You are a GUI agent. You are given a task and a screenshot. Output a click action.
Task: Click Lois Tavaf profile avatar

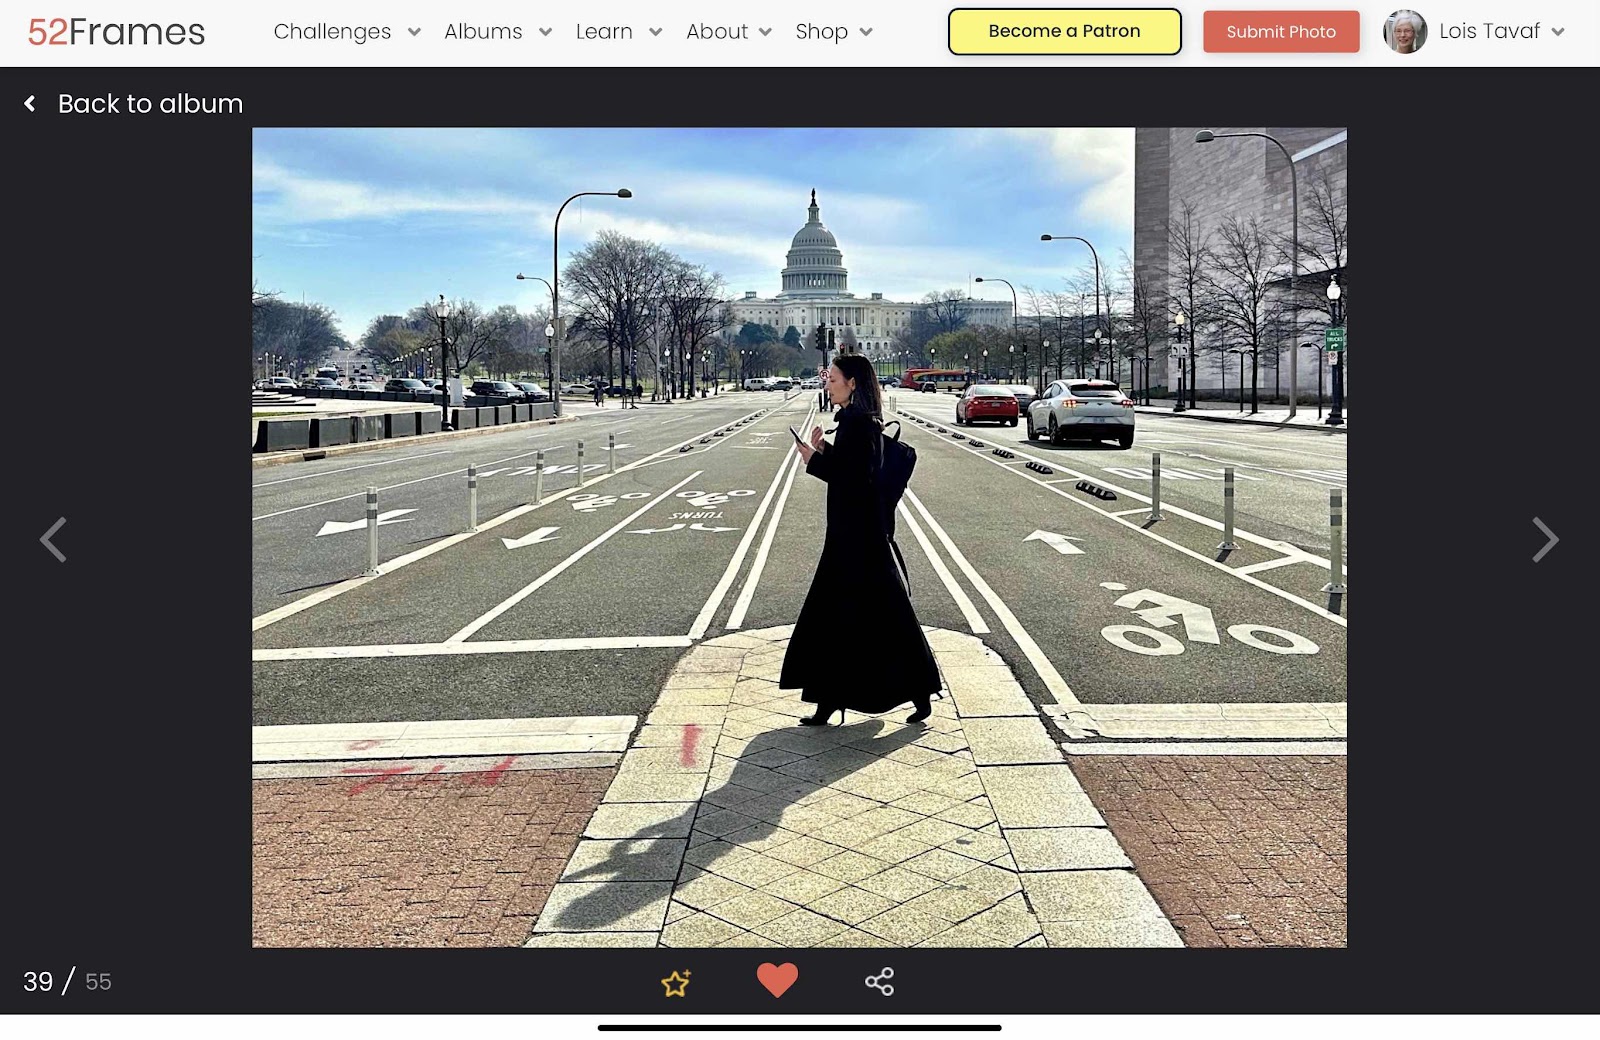pyautogui.click(x=1405, y=32)
